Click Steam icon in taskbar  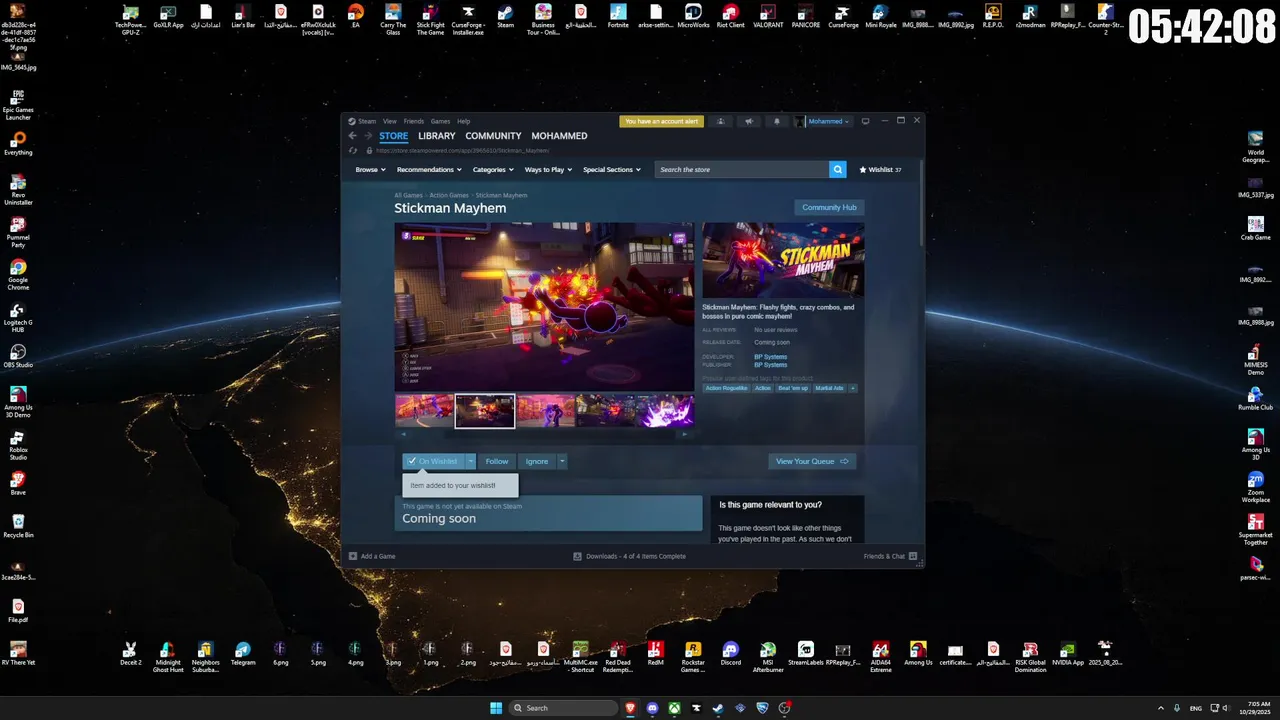(x=718, y=708)
